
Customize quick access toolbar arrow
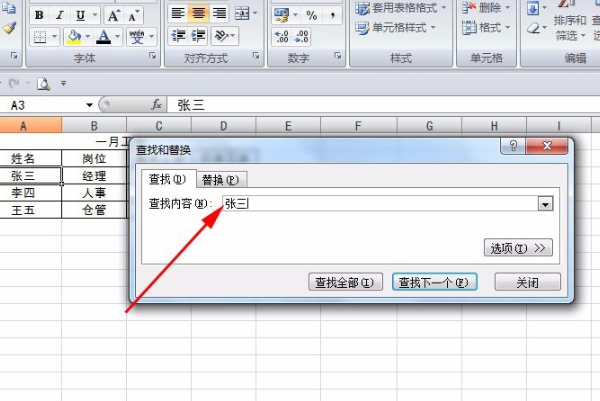[64, 83]
